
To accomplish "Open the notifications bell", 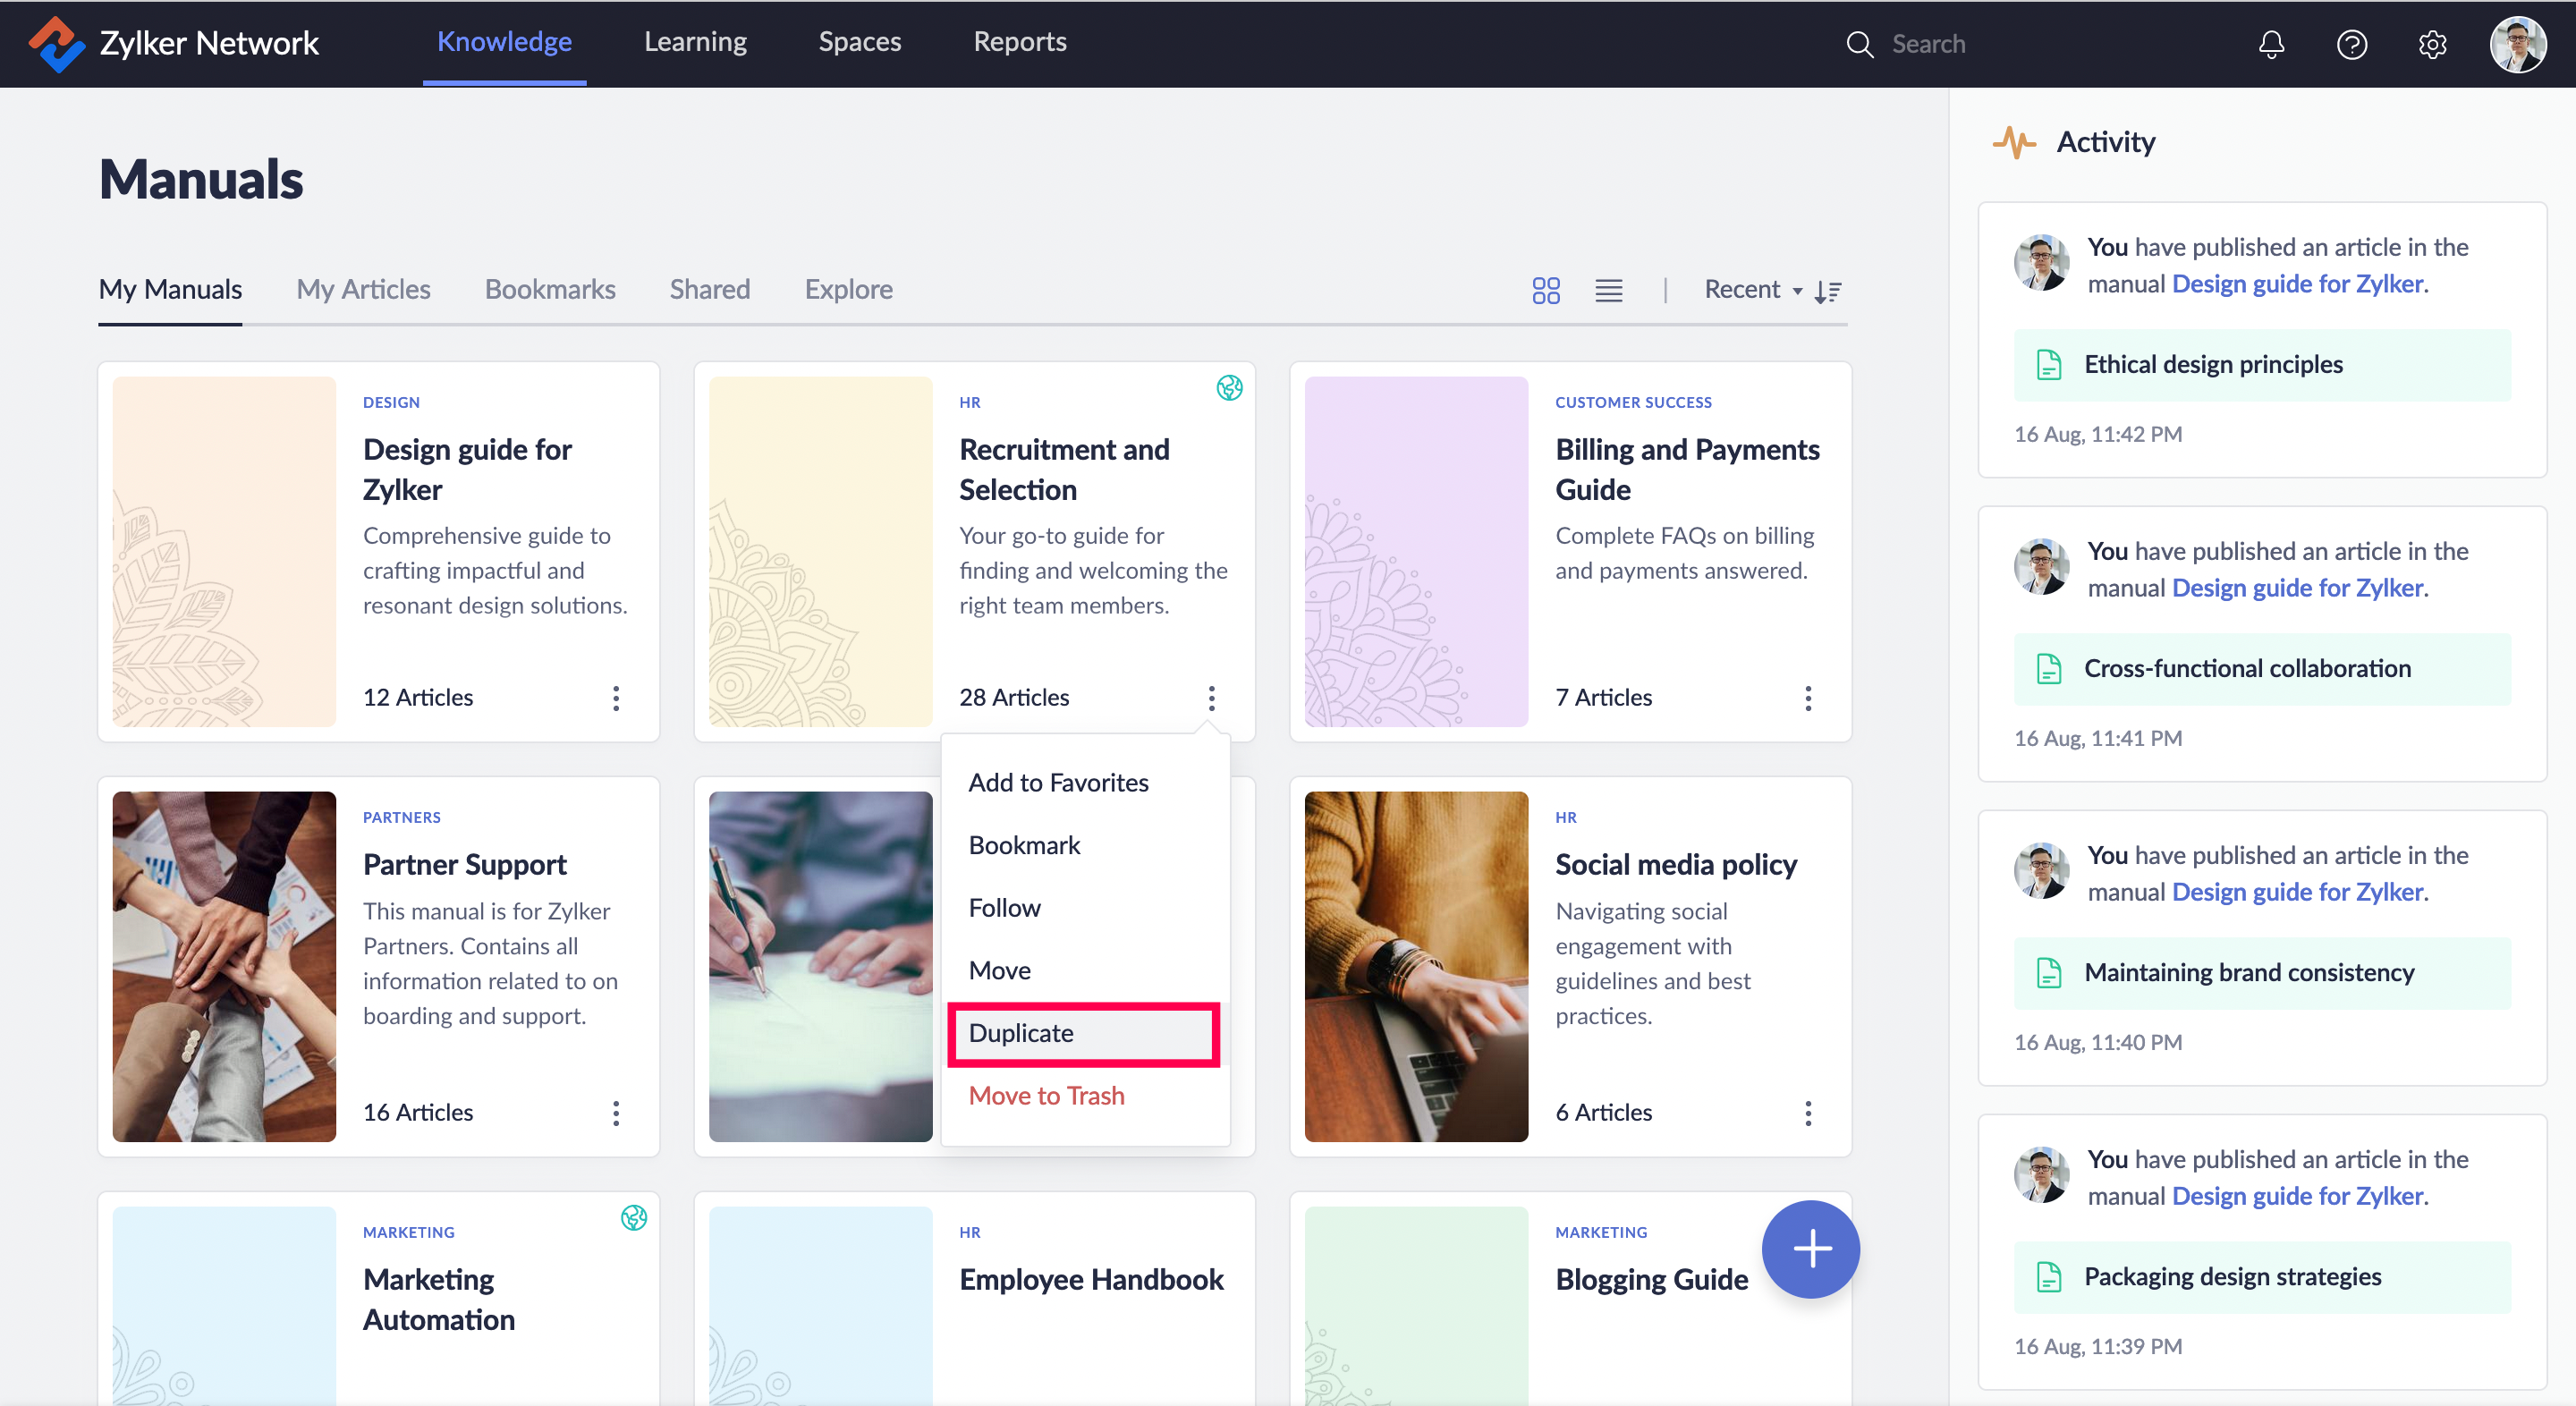I will pos(2271,44).
